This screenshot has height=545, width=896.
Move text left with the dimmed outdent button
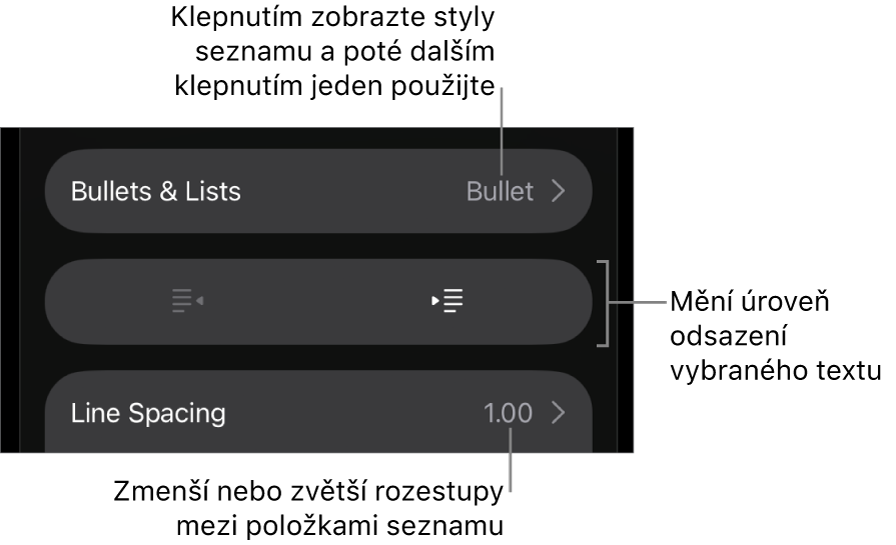[187, 301]
